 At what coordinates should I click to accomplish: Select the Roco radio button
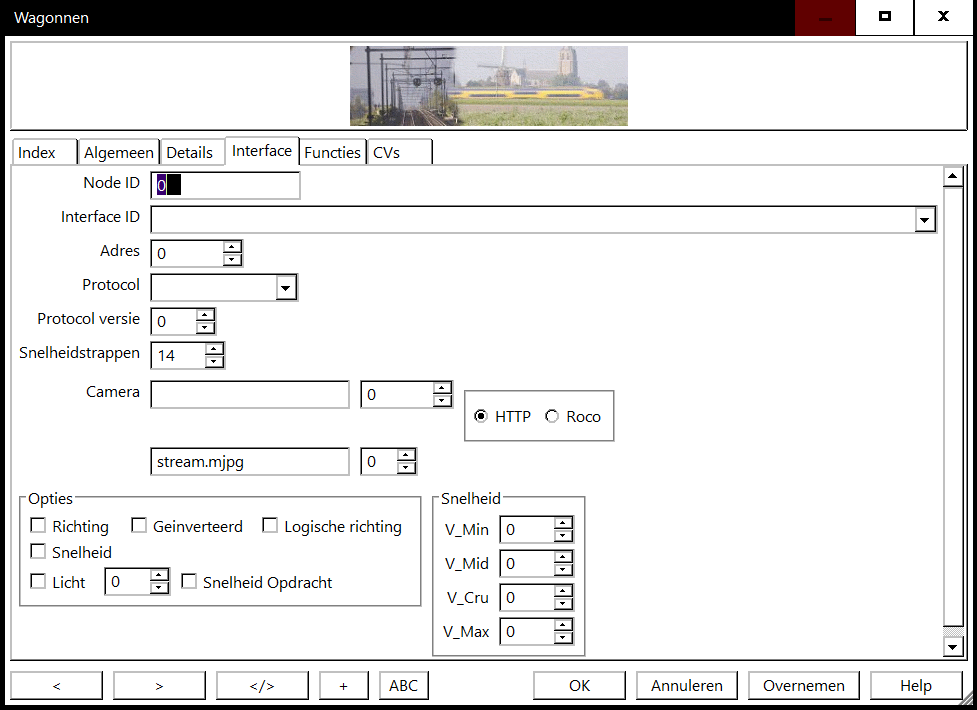(x=552, y=417)
